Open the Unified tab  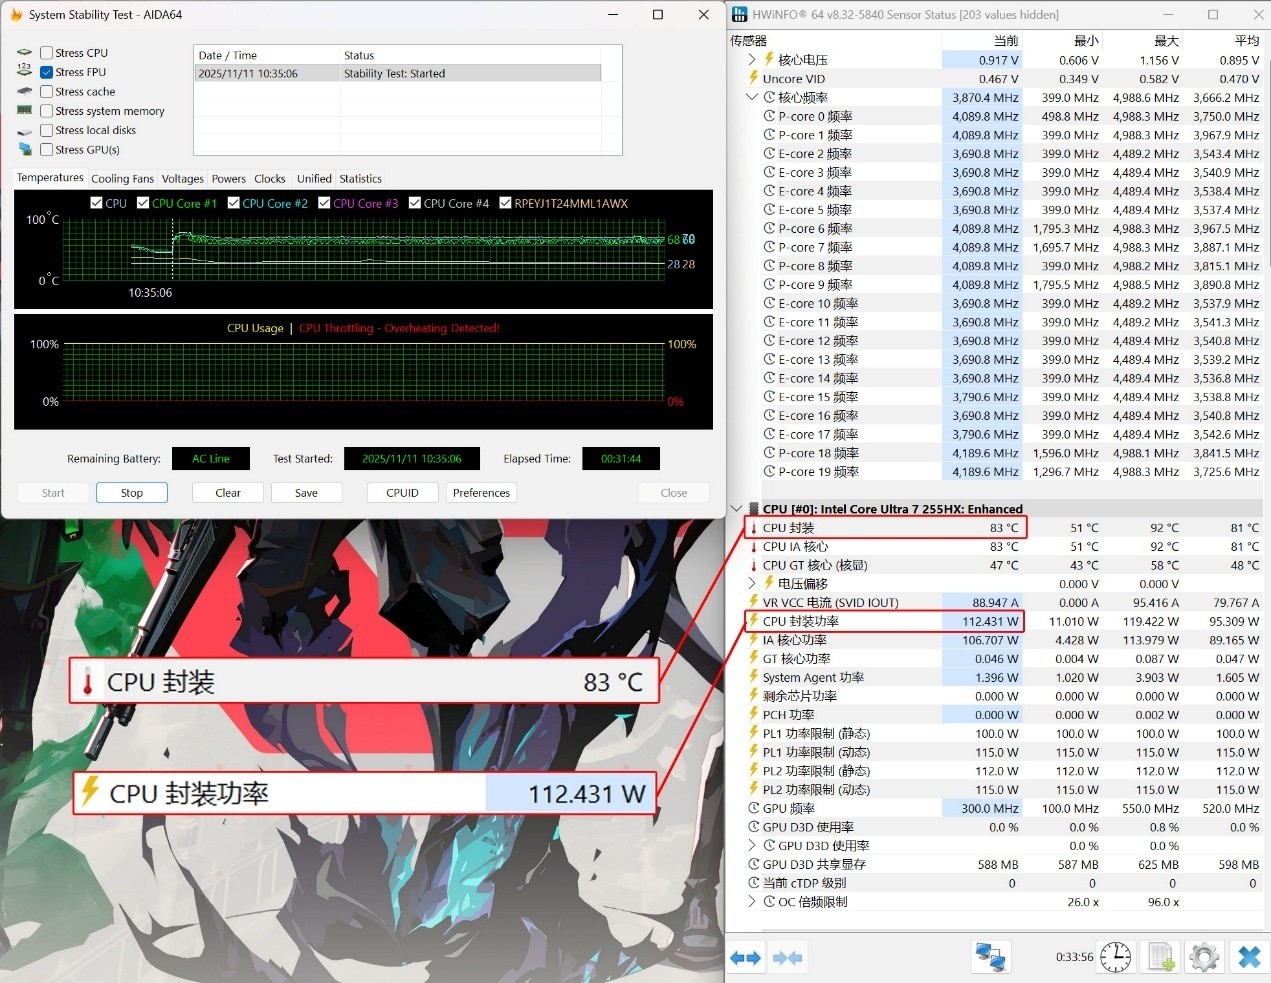click(x=314, y=179)
